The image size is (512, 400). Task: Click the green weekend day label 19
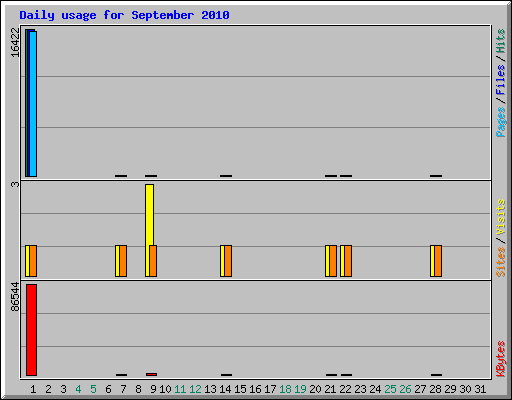tap(300, 389)
